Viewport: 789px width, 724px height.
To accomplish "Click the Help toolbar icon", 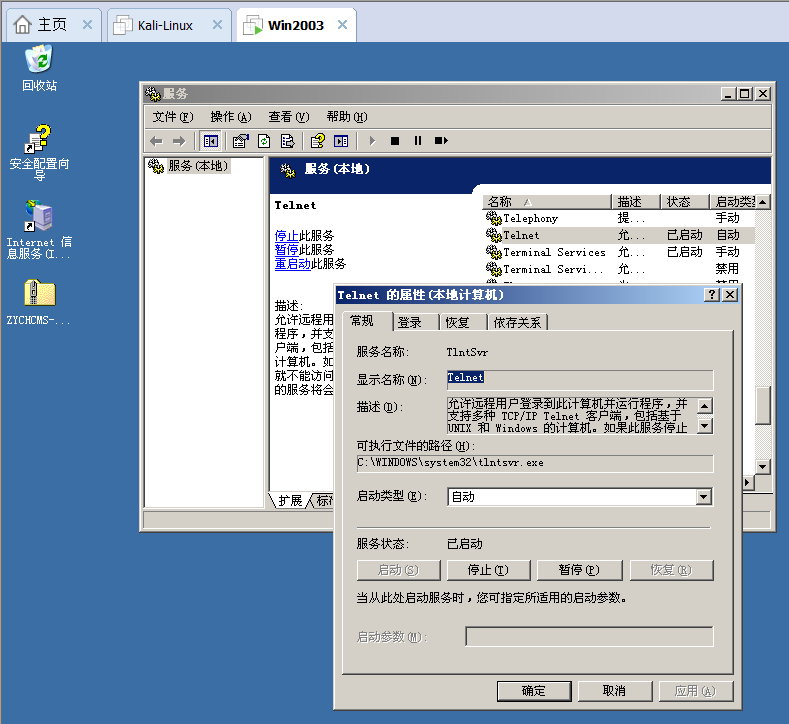I will (x=317, y=141).
